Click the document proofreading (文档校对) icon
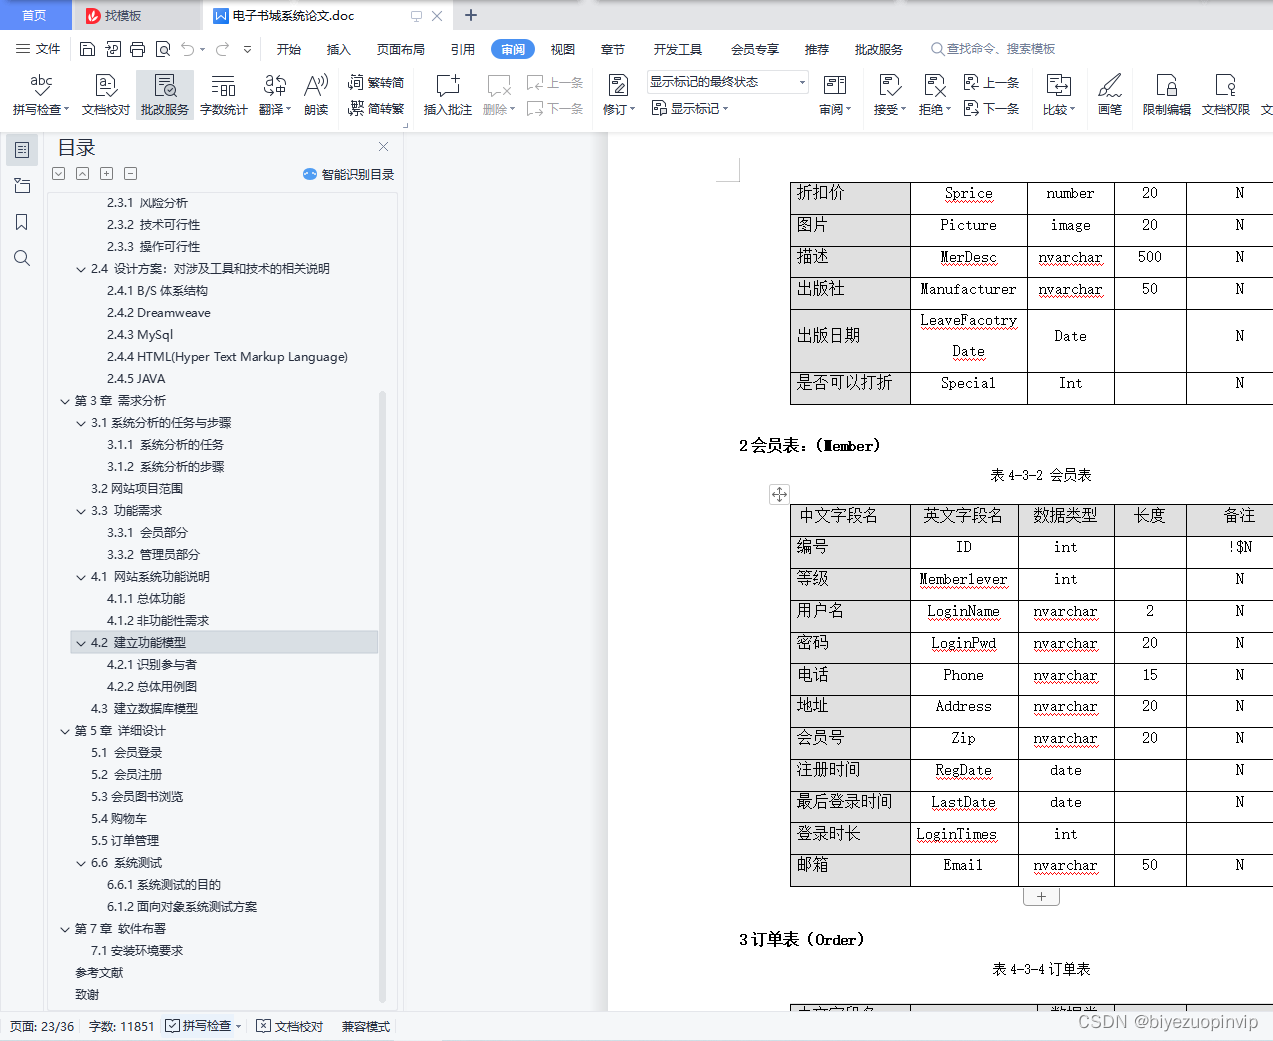 [x=106, y=86]
